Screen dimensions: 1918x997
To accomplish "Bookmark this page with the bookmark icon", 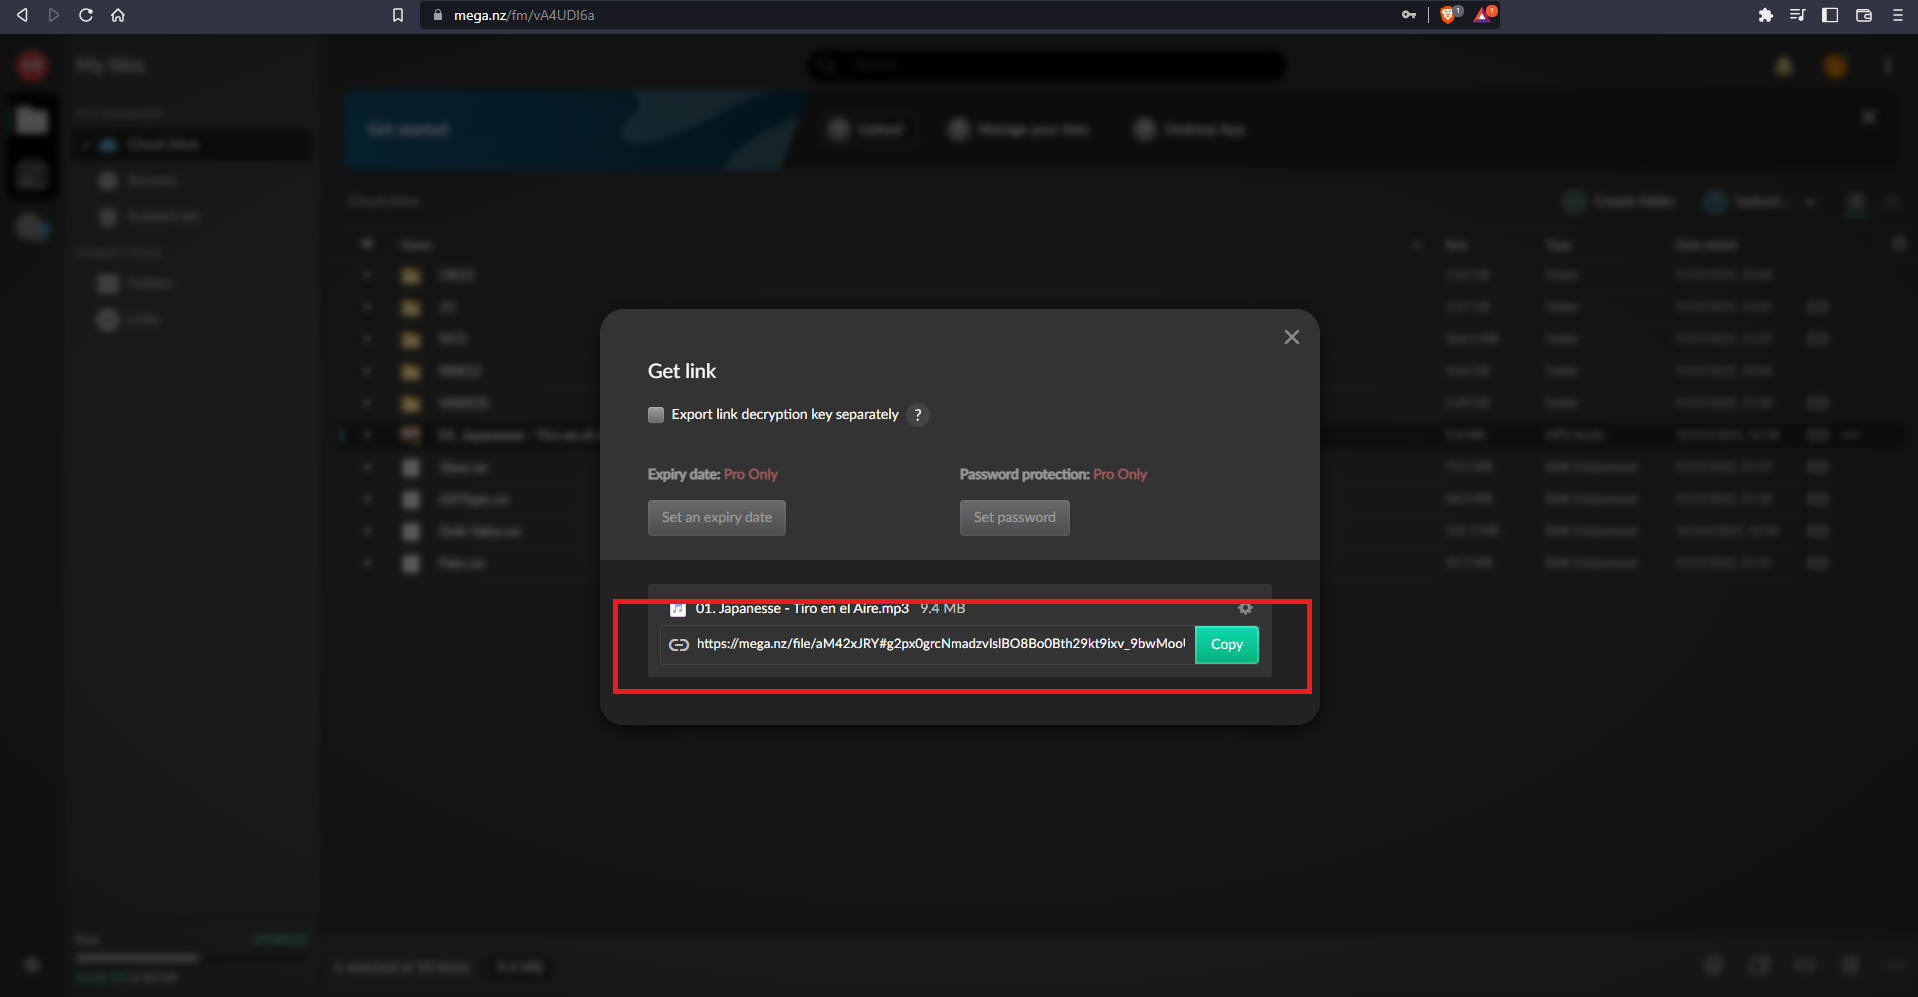I will (398, 15).
